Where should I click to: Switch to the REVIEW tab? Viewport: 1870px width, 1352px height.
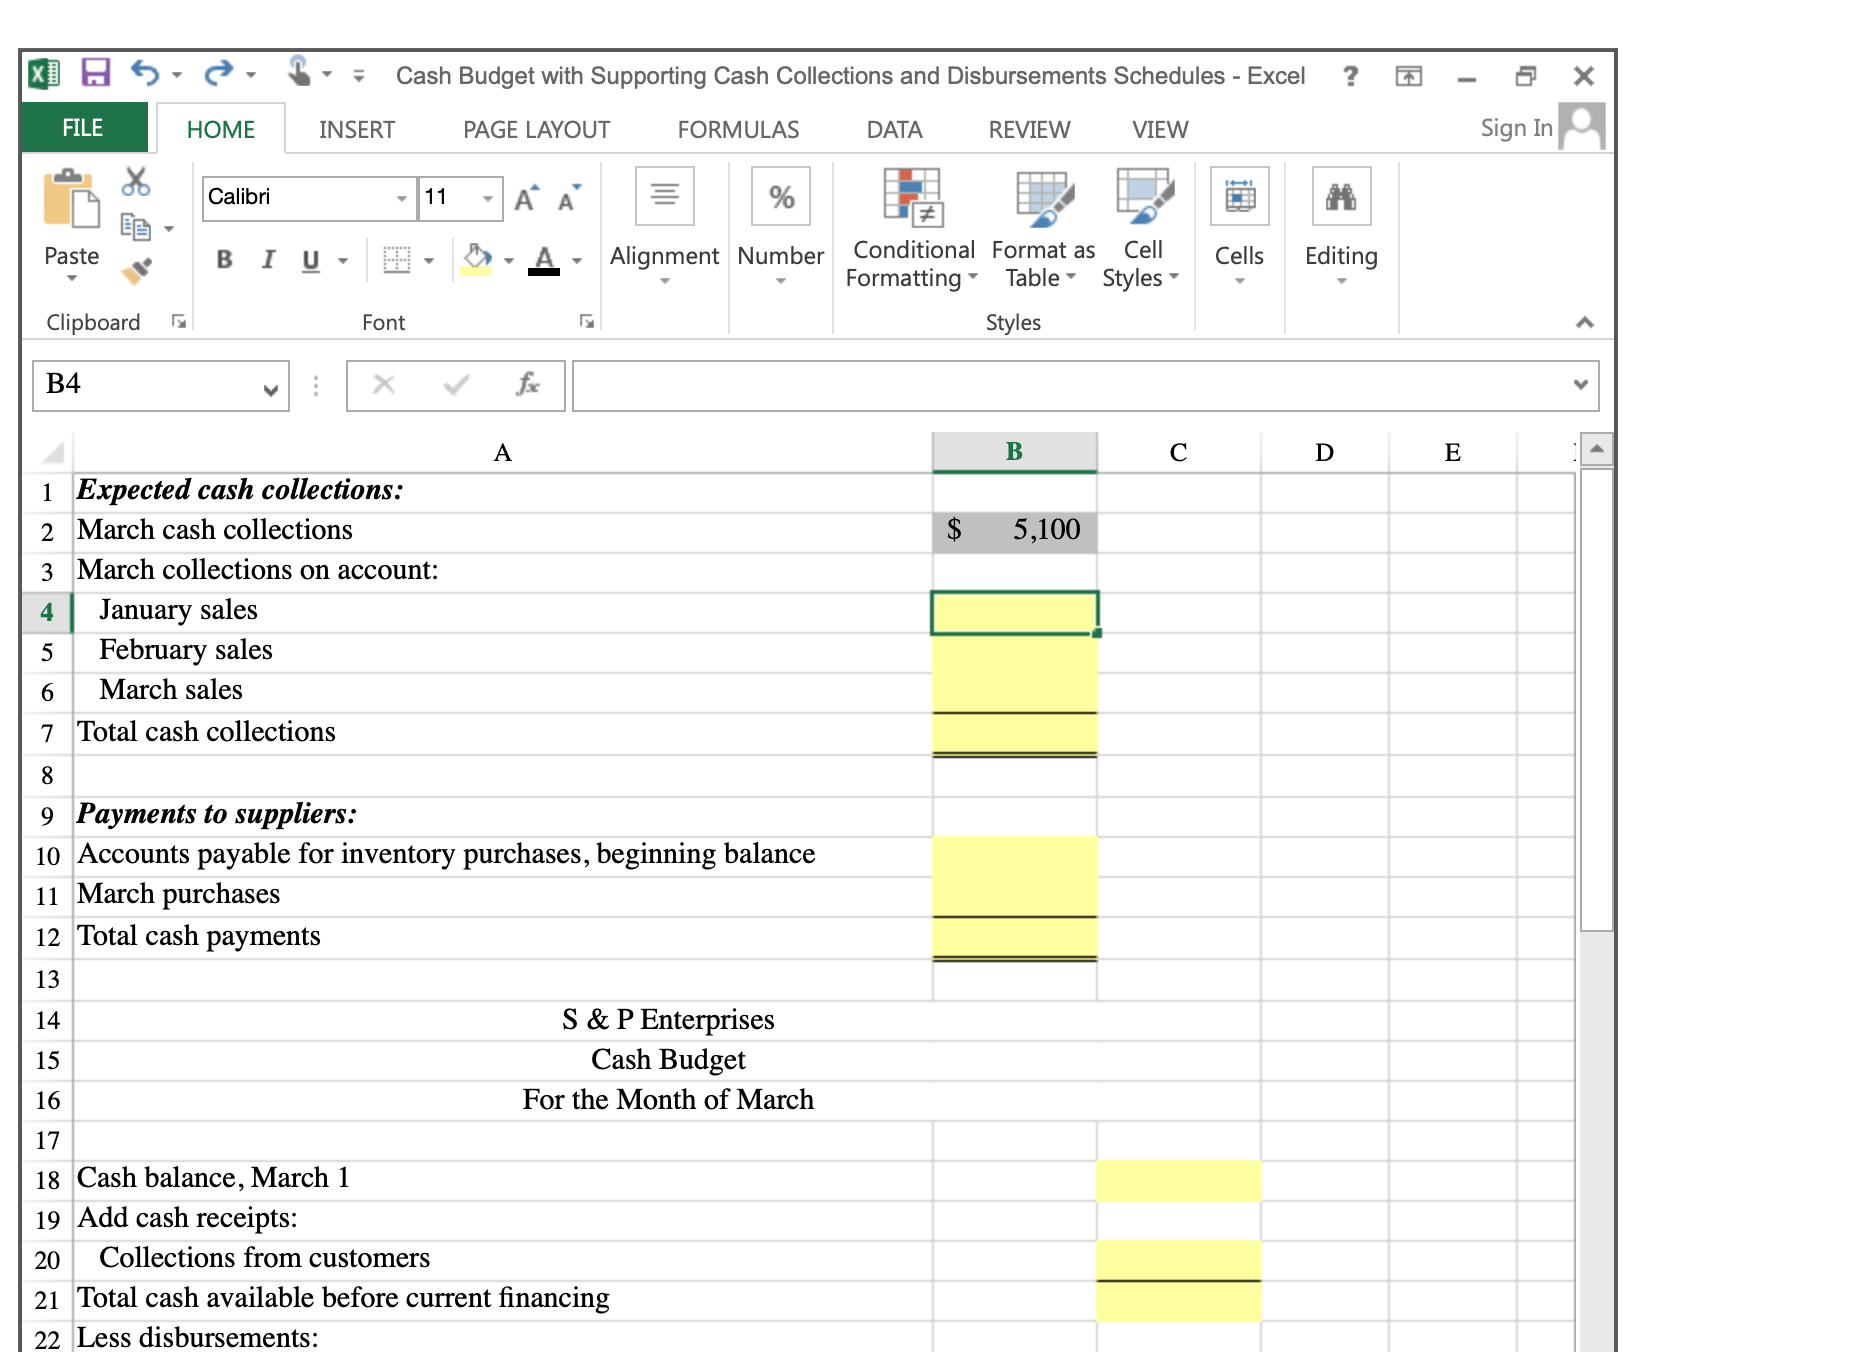1029,130
